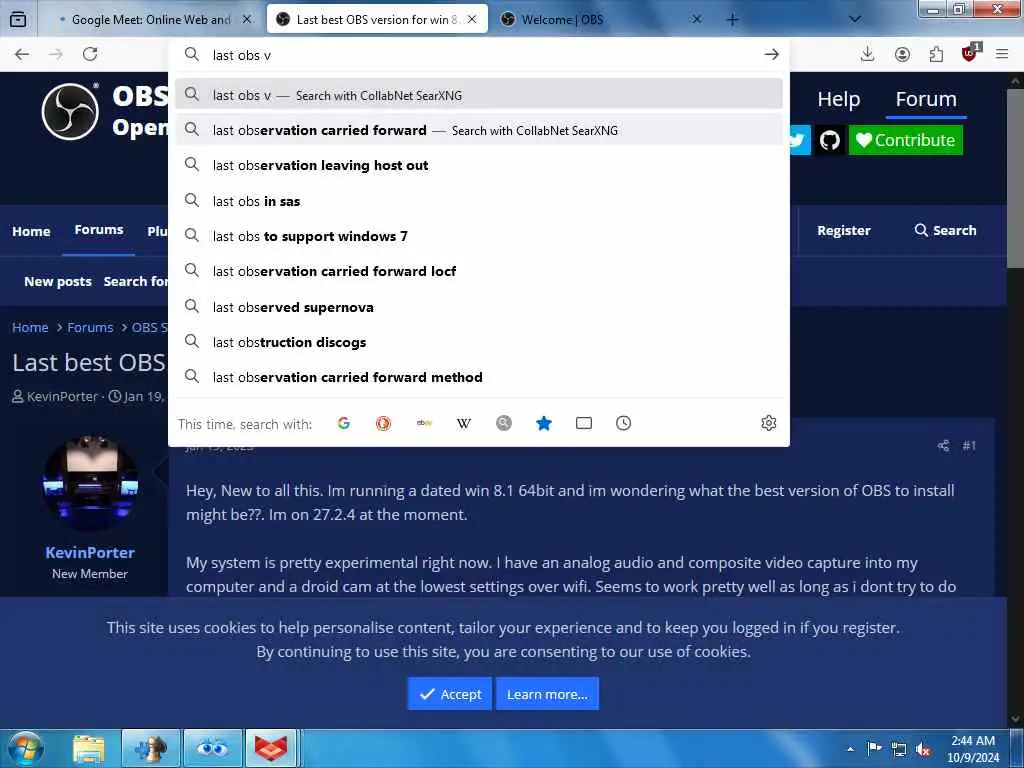Screen dimensions: 1024x768
Task: Click KevinPorter's avatar image
Action: (90, 483)
